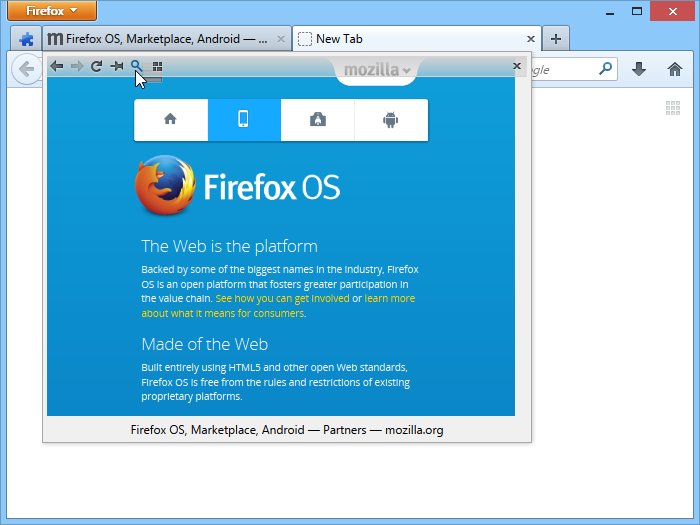The width and height of the screenshot is (700, 525).
Task: Open the home icon on Partners navigation
Action: [171, 120]
